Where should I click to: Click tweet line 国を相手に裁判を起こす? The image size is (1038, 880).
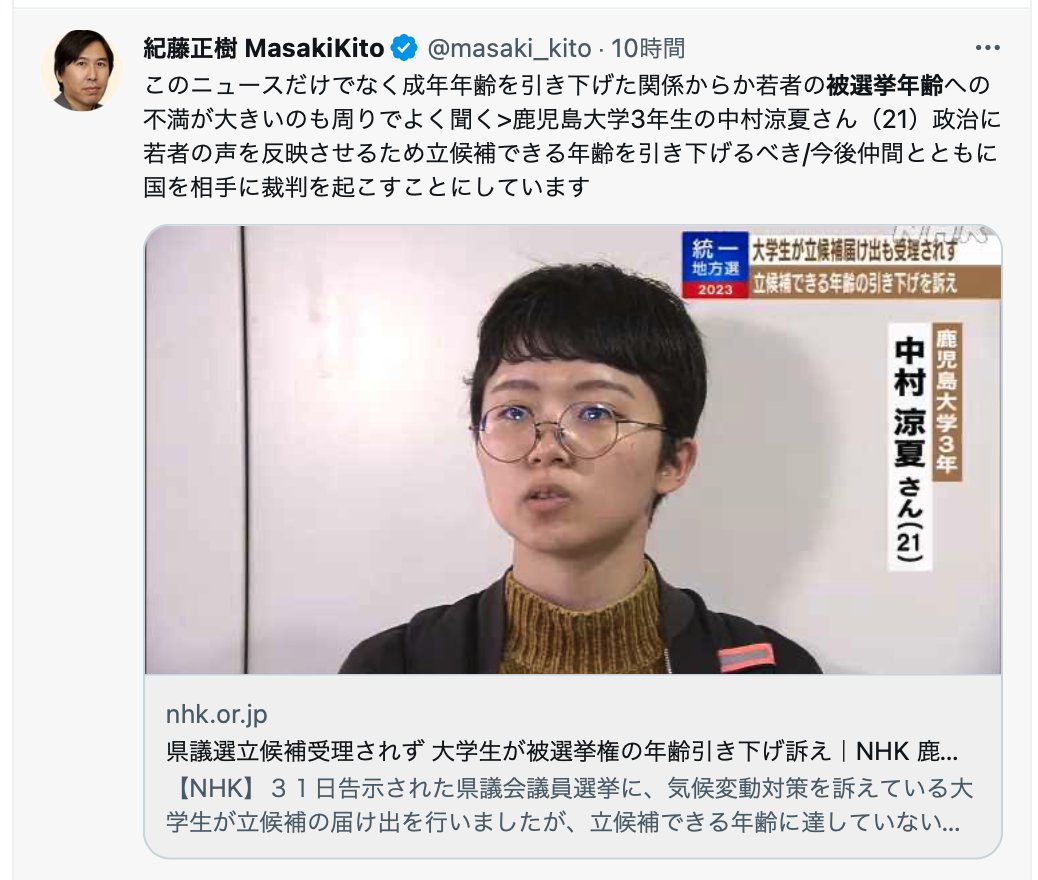366,187
